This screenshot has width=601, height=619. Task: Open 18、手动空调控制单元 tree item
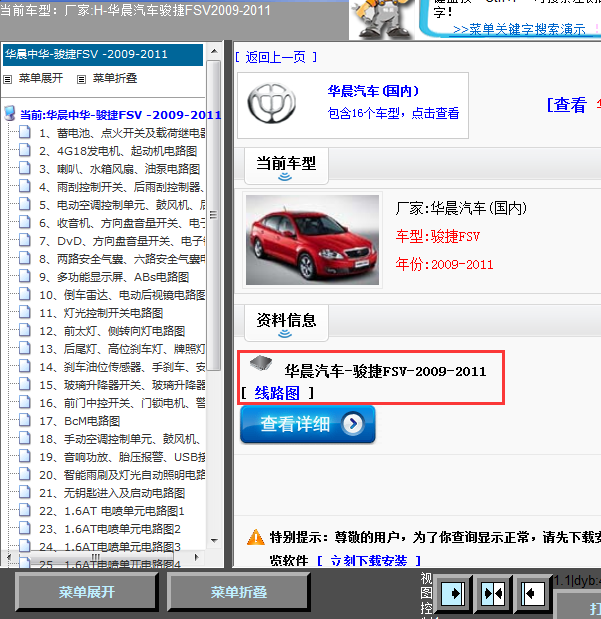120,439
